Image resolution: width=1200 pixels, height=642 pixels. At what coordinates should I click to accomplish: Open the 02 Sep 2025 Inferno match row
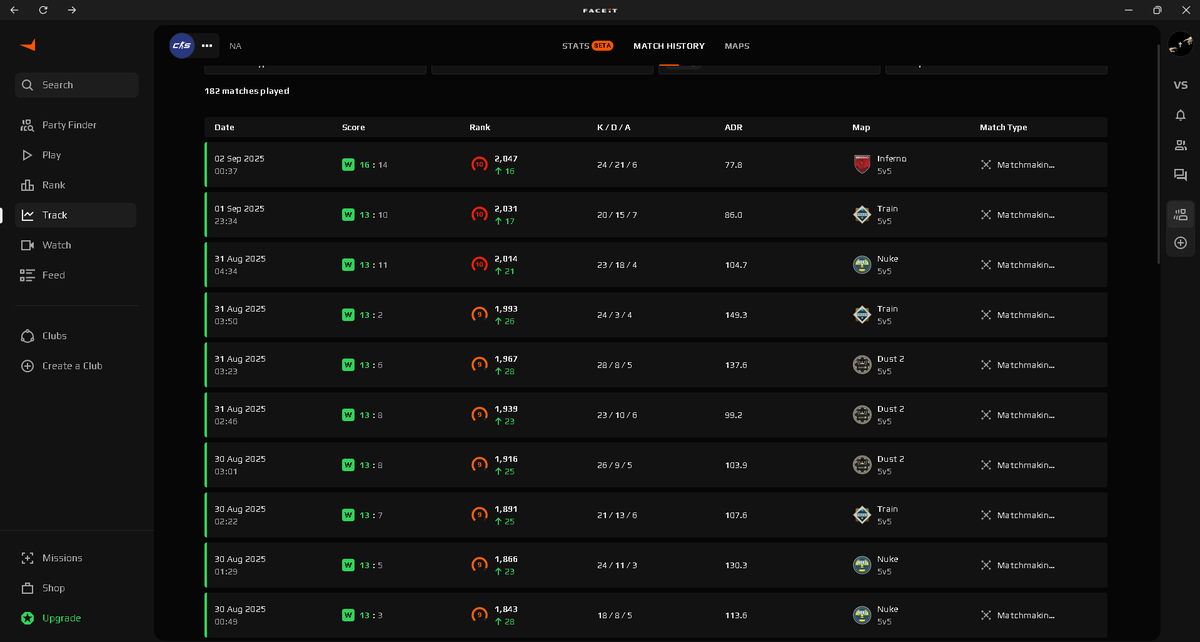[x=656, y=164]
